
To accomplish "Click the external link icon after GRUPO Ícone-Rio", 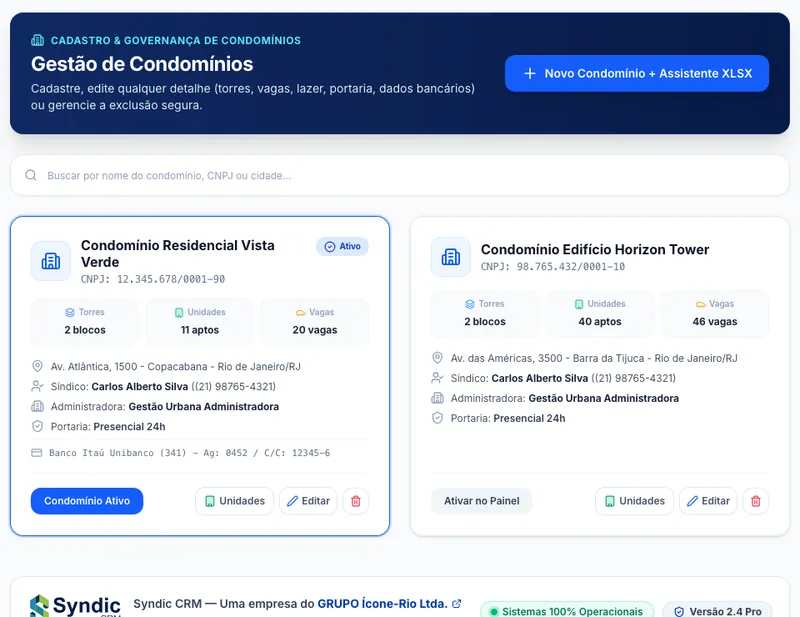I will [457, 604].
